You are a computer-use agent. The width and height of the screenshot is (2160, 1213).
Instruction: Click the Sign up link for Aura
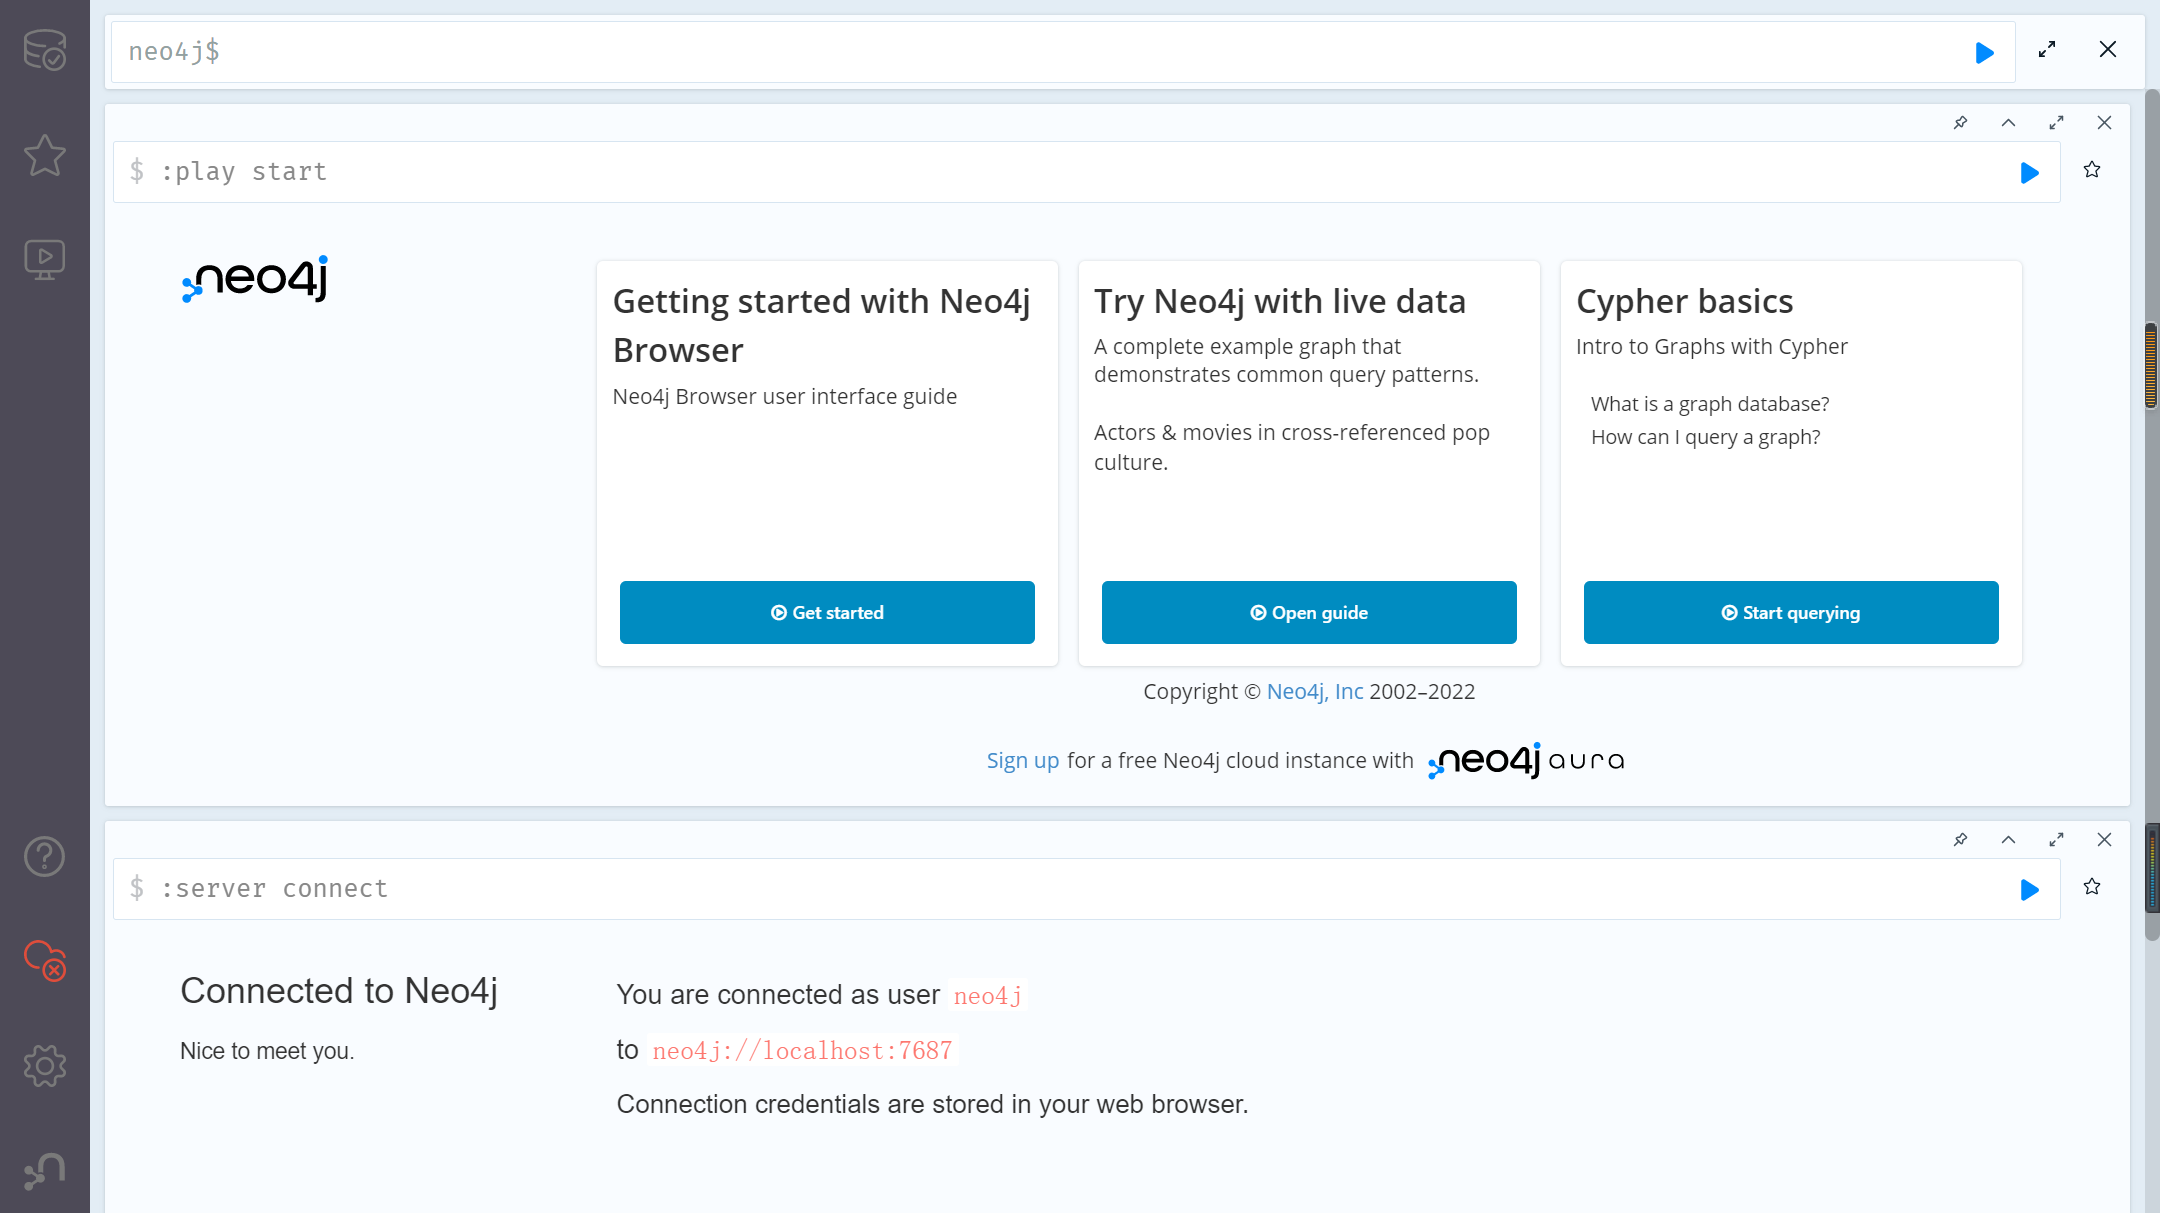click(1023, 761)
